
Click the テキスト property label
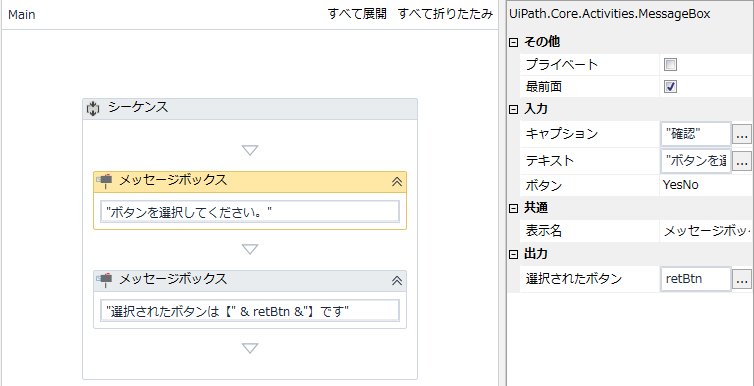pyautogui.click(x=550, y=161)
